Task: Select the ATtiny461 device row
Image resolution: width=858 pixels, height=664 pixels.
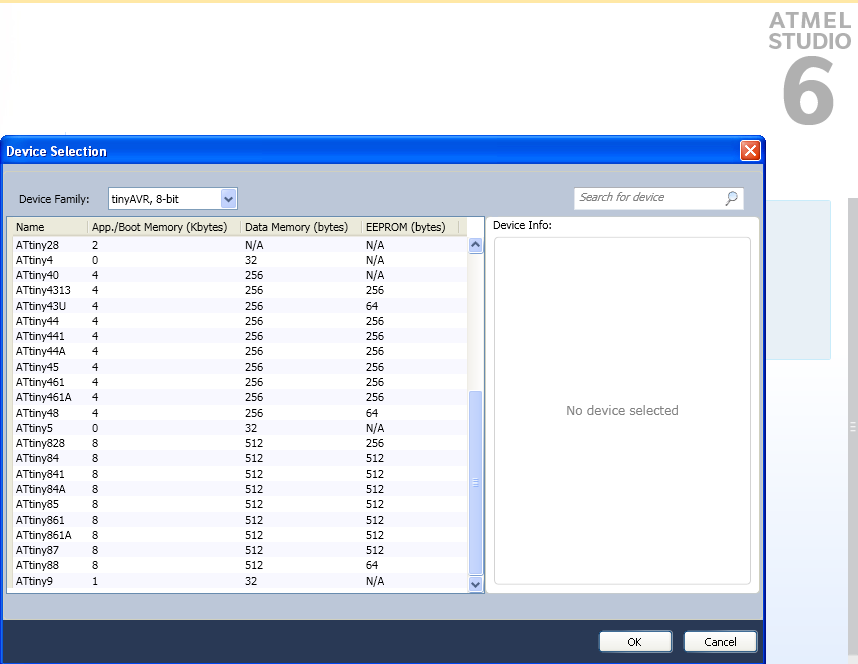Action: pyautogui.click(x=240, y=382)
